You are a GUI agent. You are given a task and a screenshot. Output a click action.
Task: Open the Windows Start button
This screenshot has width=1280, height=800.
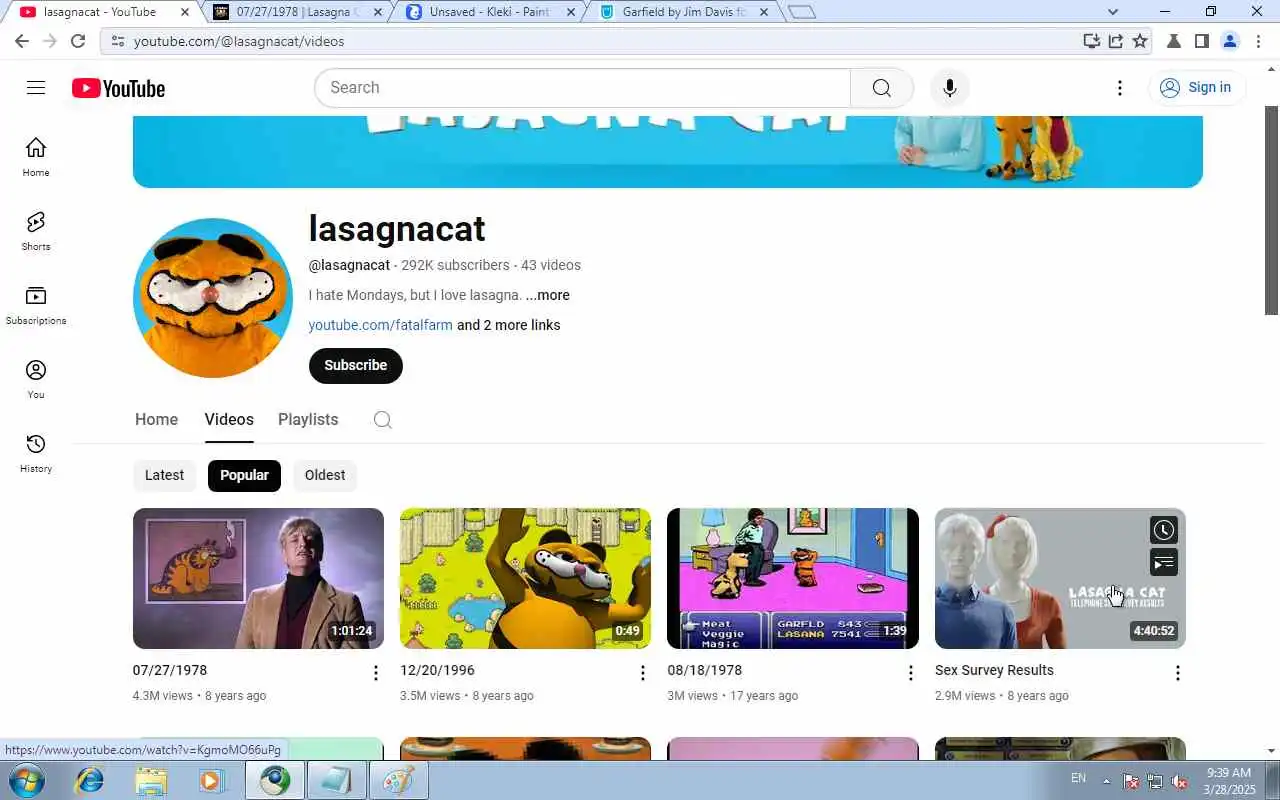(25, 780)
